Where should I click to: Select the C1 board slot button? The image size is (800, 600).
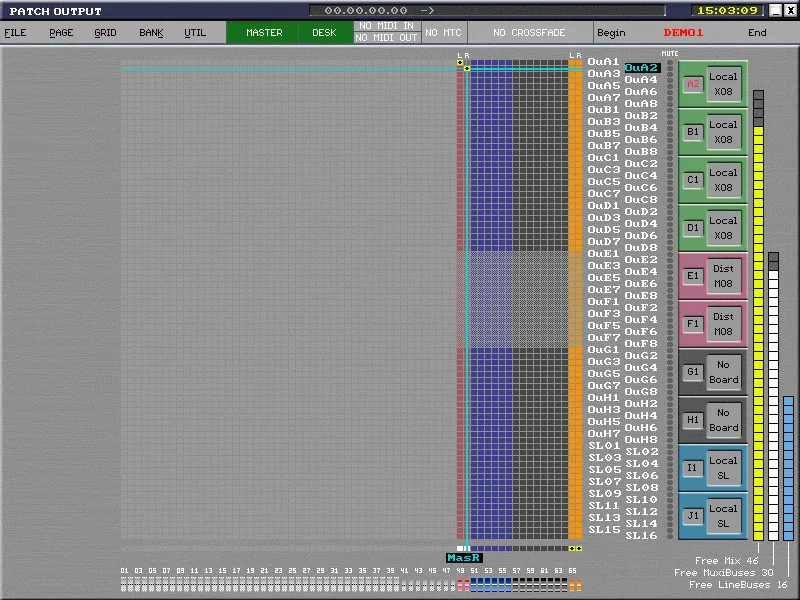[693, 180]
